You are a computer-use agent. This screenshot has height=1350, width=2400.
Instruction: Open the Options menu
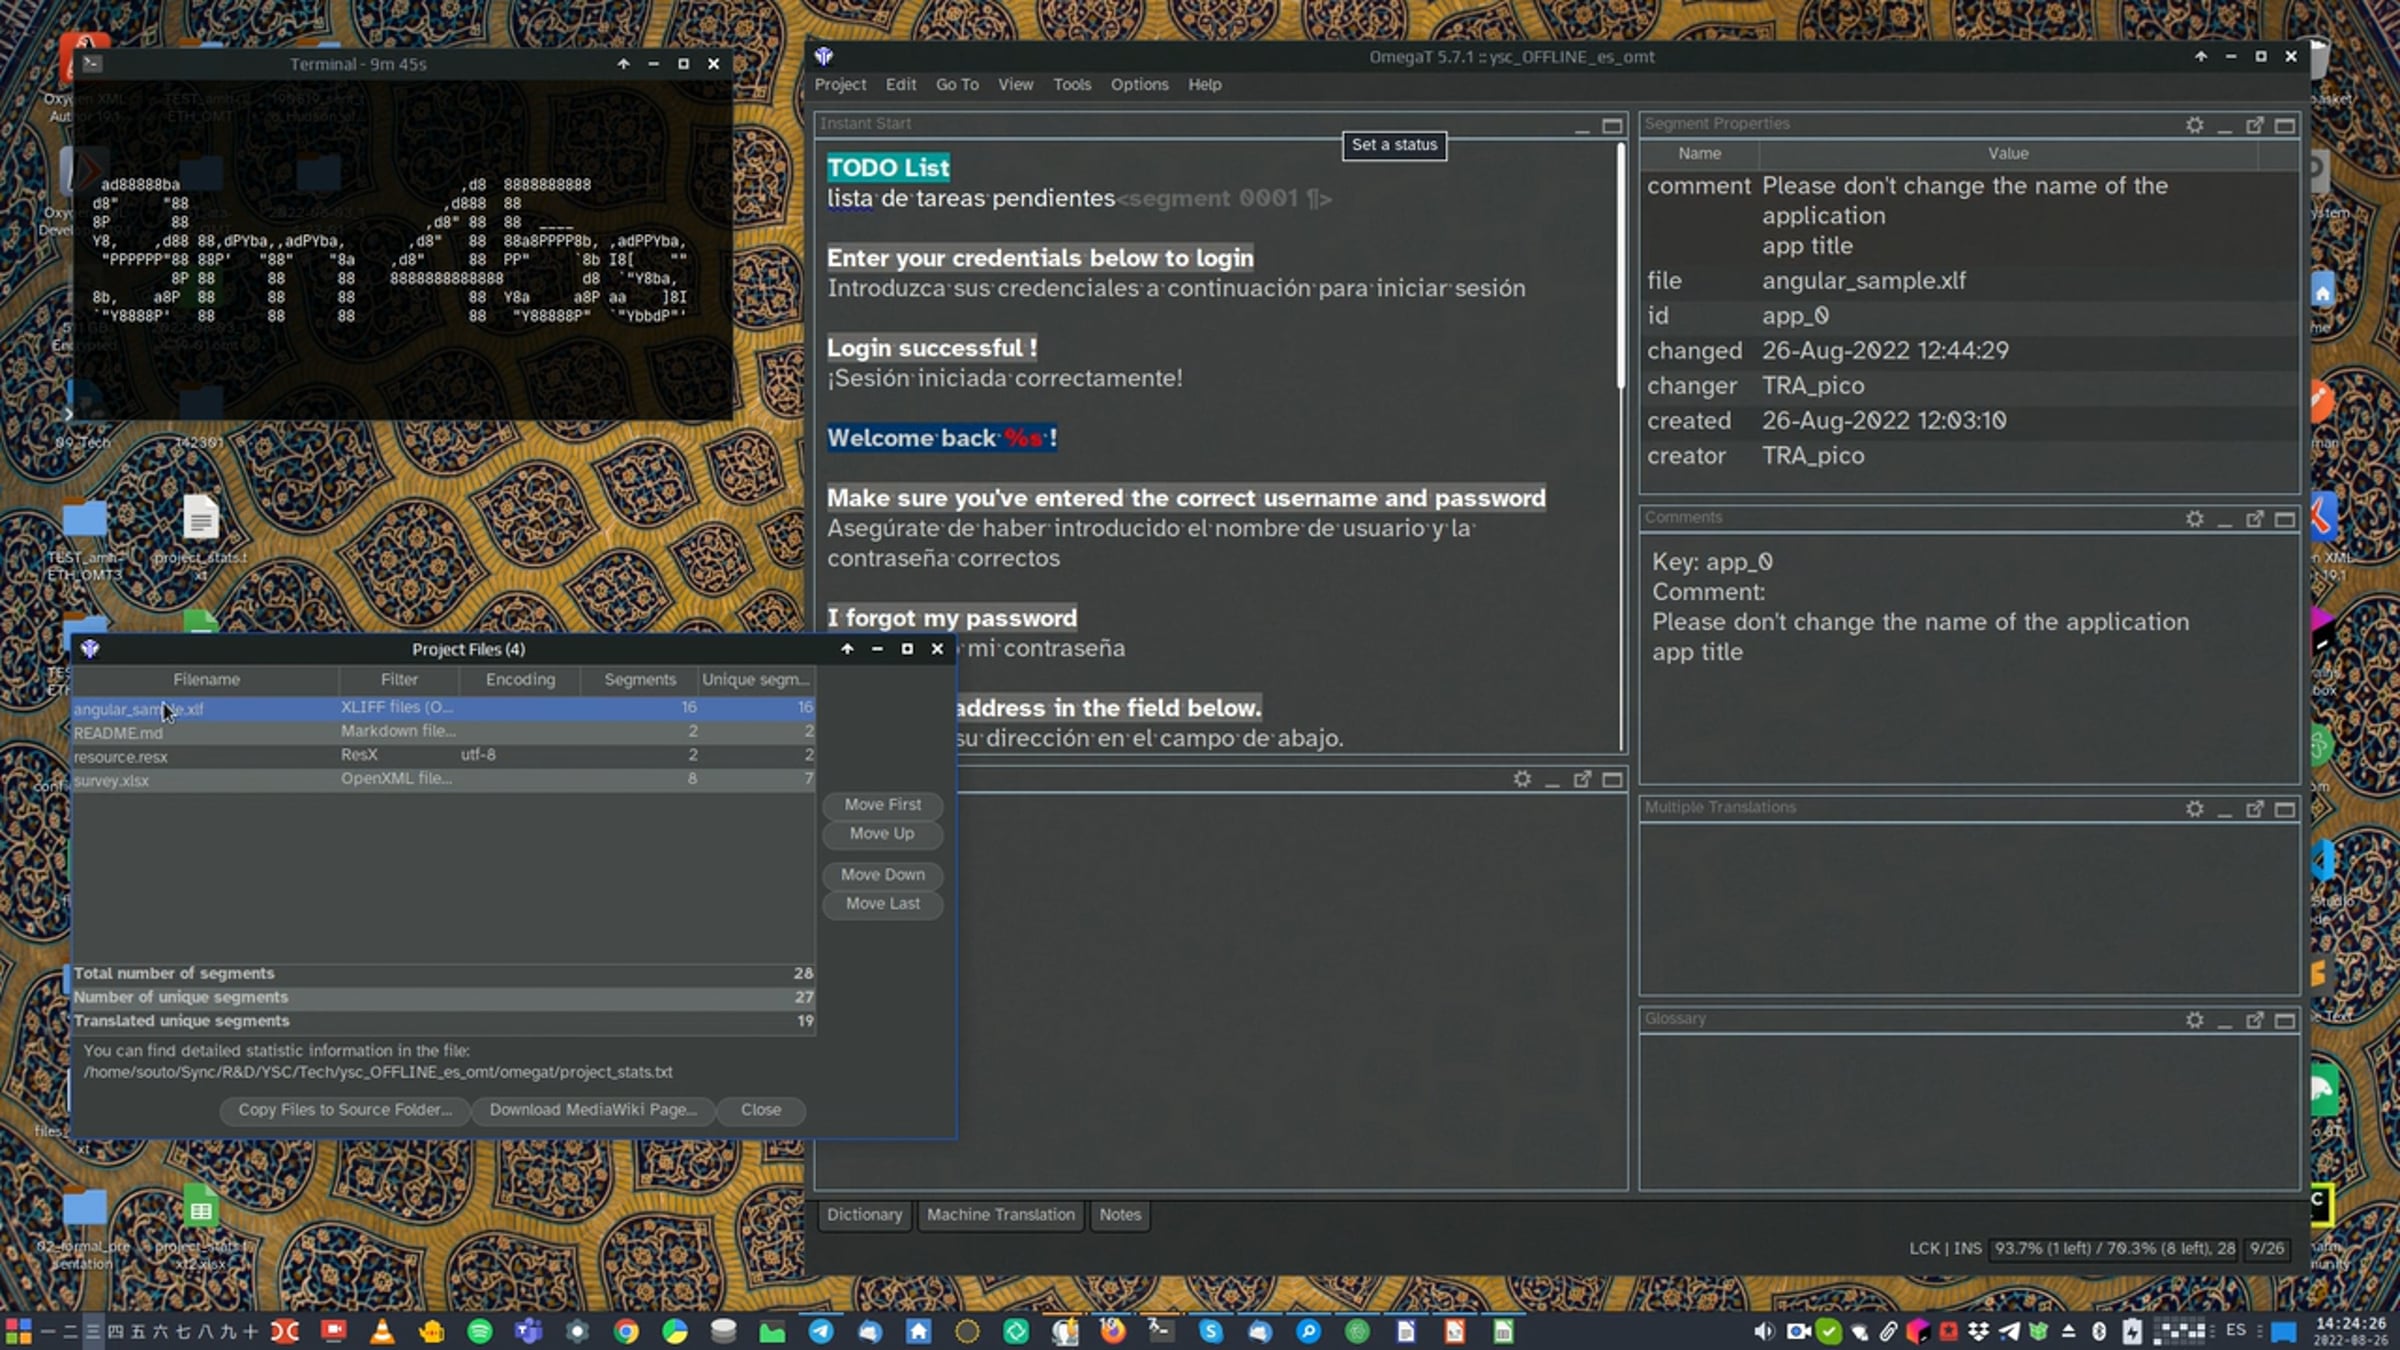click(1139, 85)
